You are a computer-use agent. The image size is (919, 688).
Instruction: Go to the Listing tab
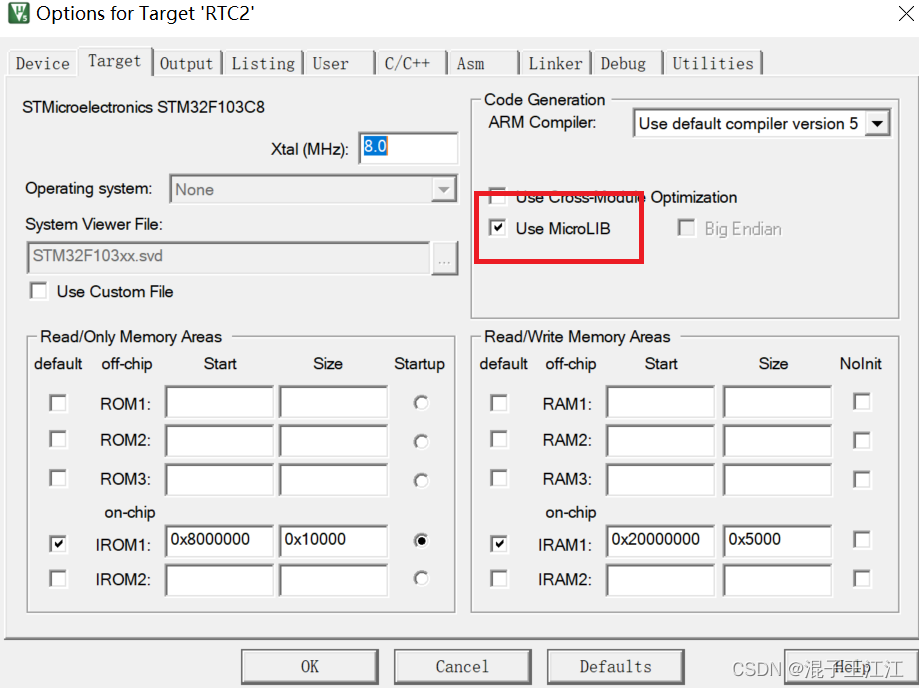click(263, 63)
